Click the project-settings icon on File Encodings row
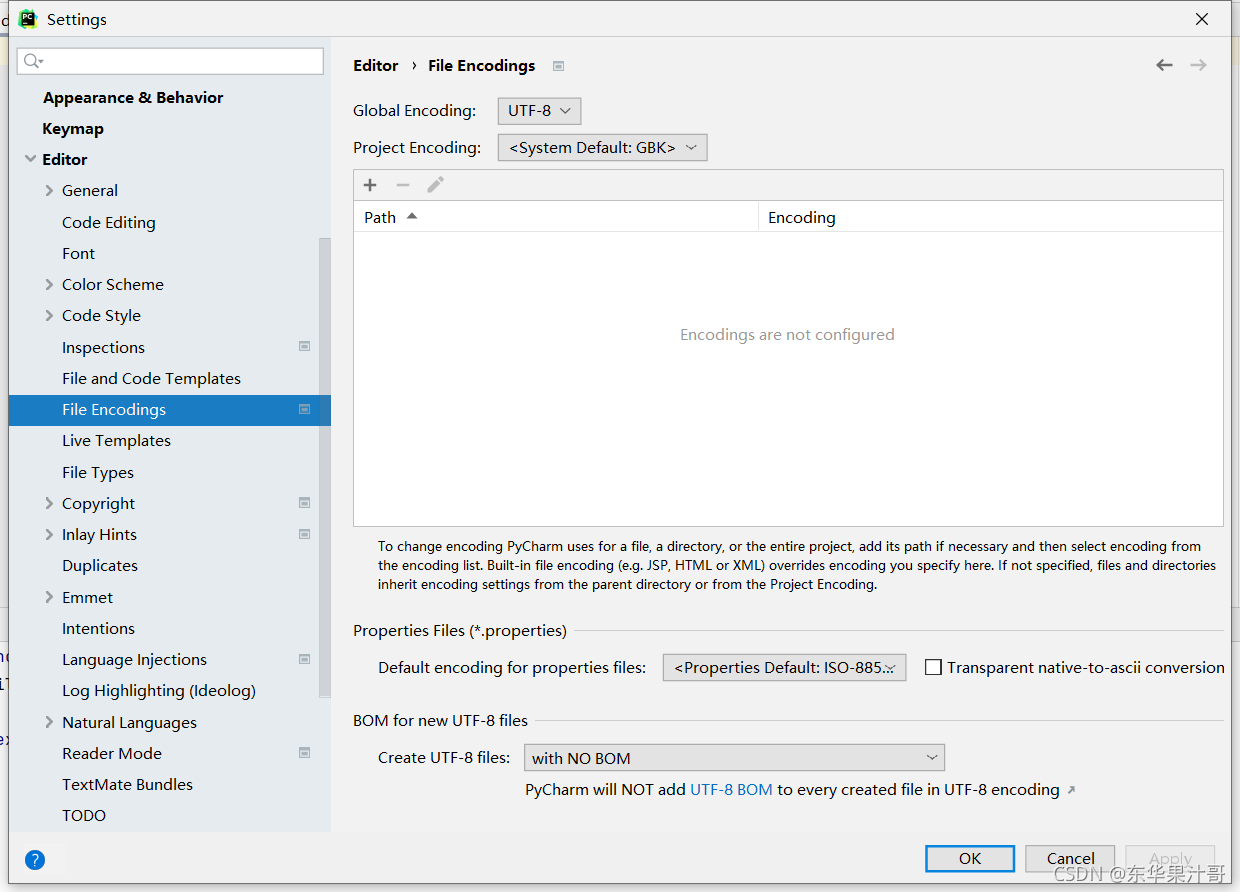This screenshot has width=1240, height=892. coord(305,409)
